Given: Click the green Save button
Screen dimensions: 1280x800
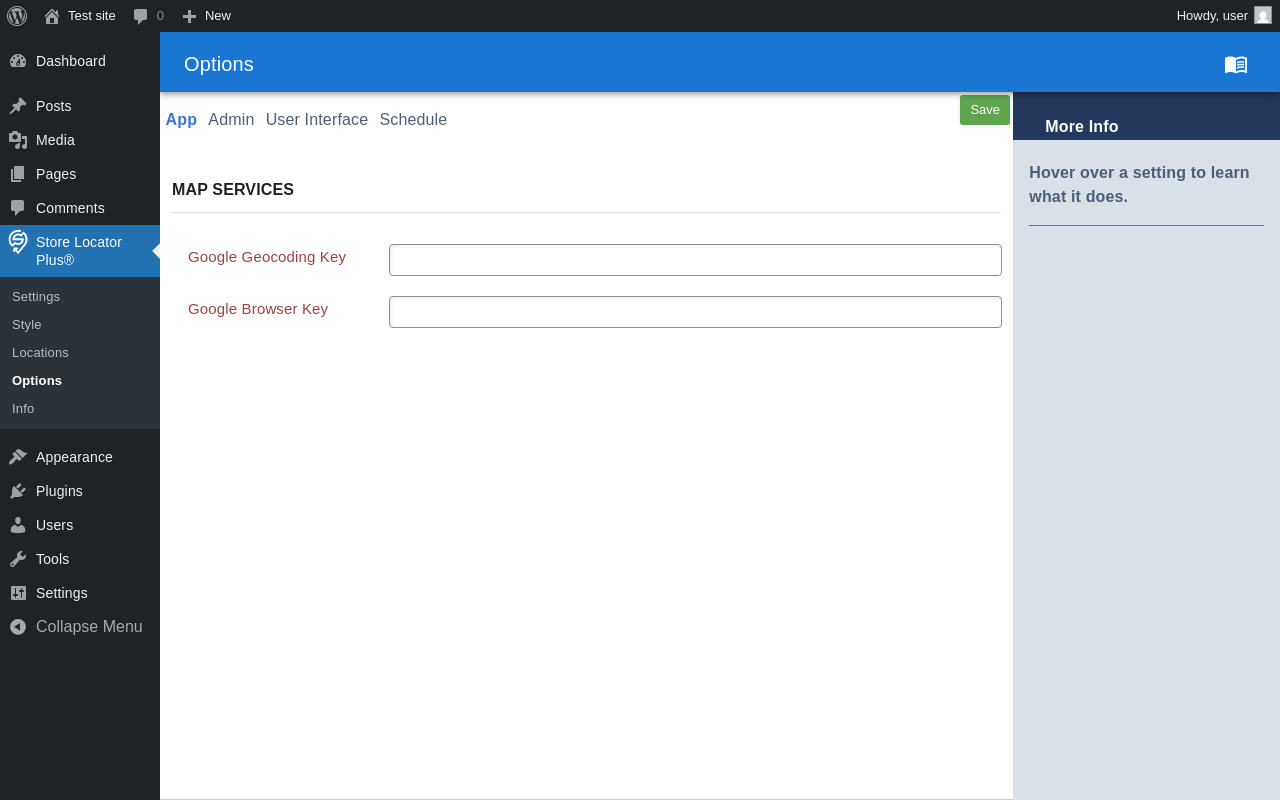Looking at the screenshot, I should click(x=985, y=110).
